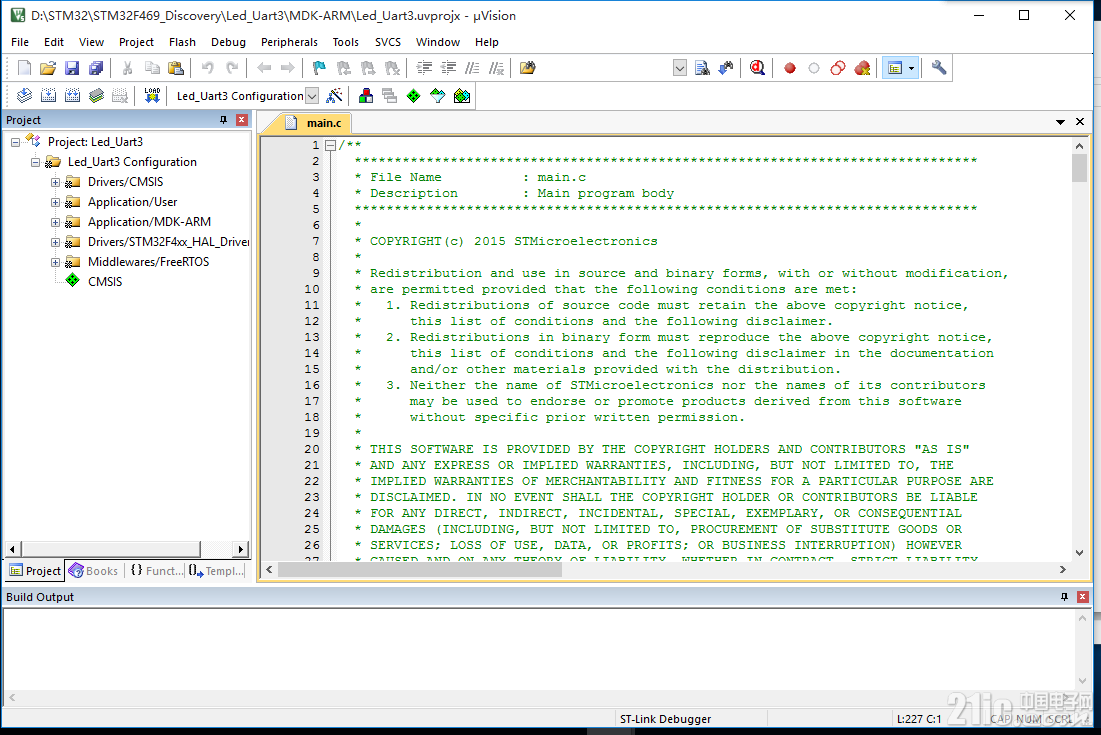The image size is (1101, 735).
Task: Open the Peripherals menu
Action: (x=289, y=42)
